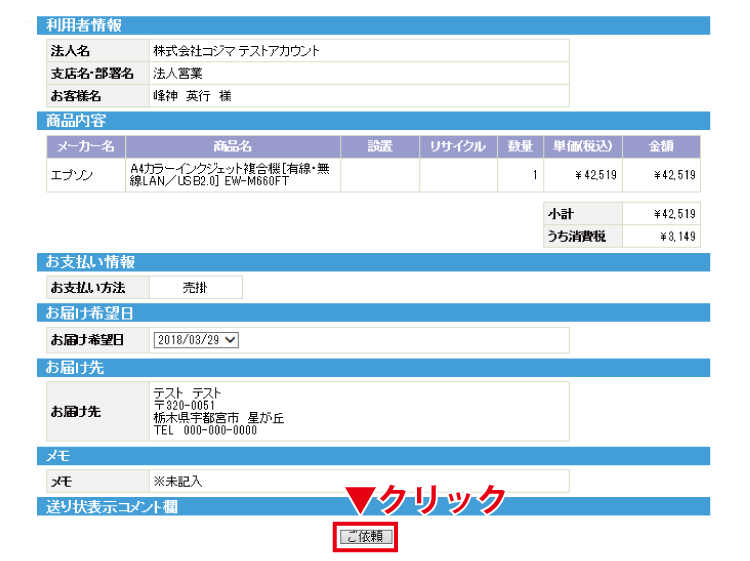Click the 商品名 column header
Viewport: 750px width, 561px height.
click(233, 147)
